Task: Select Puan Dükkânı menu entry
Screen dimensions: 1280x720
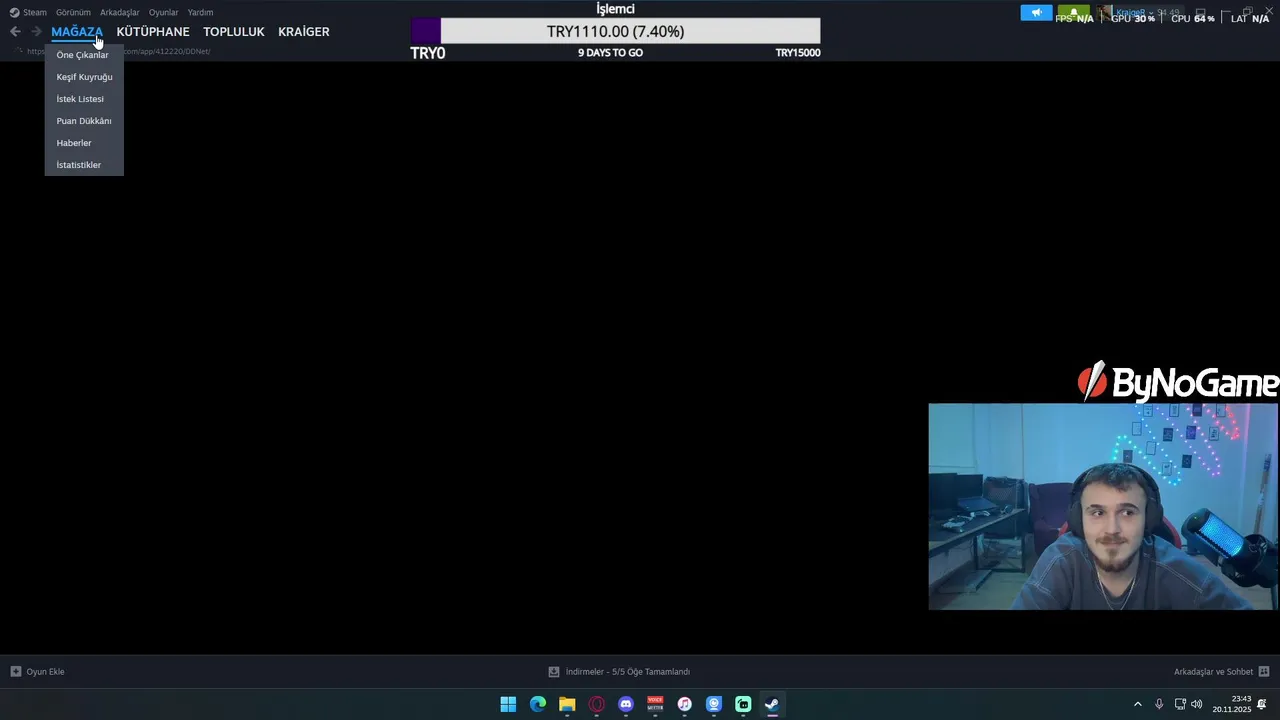Action: coord(84,121)
